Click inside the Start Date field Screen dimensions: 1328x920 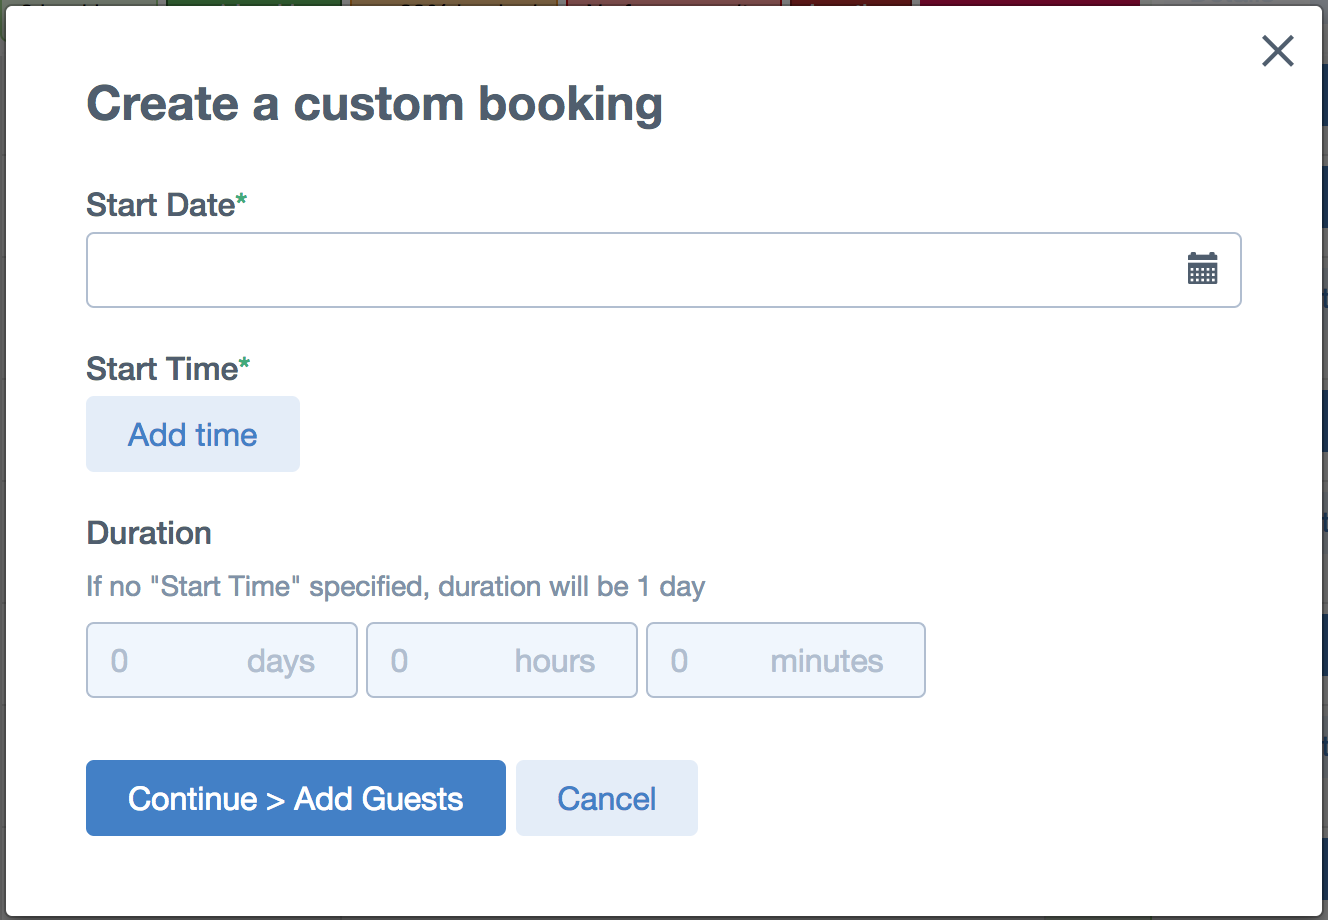click(x=664, y=270)
